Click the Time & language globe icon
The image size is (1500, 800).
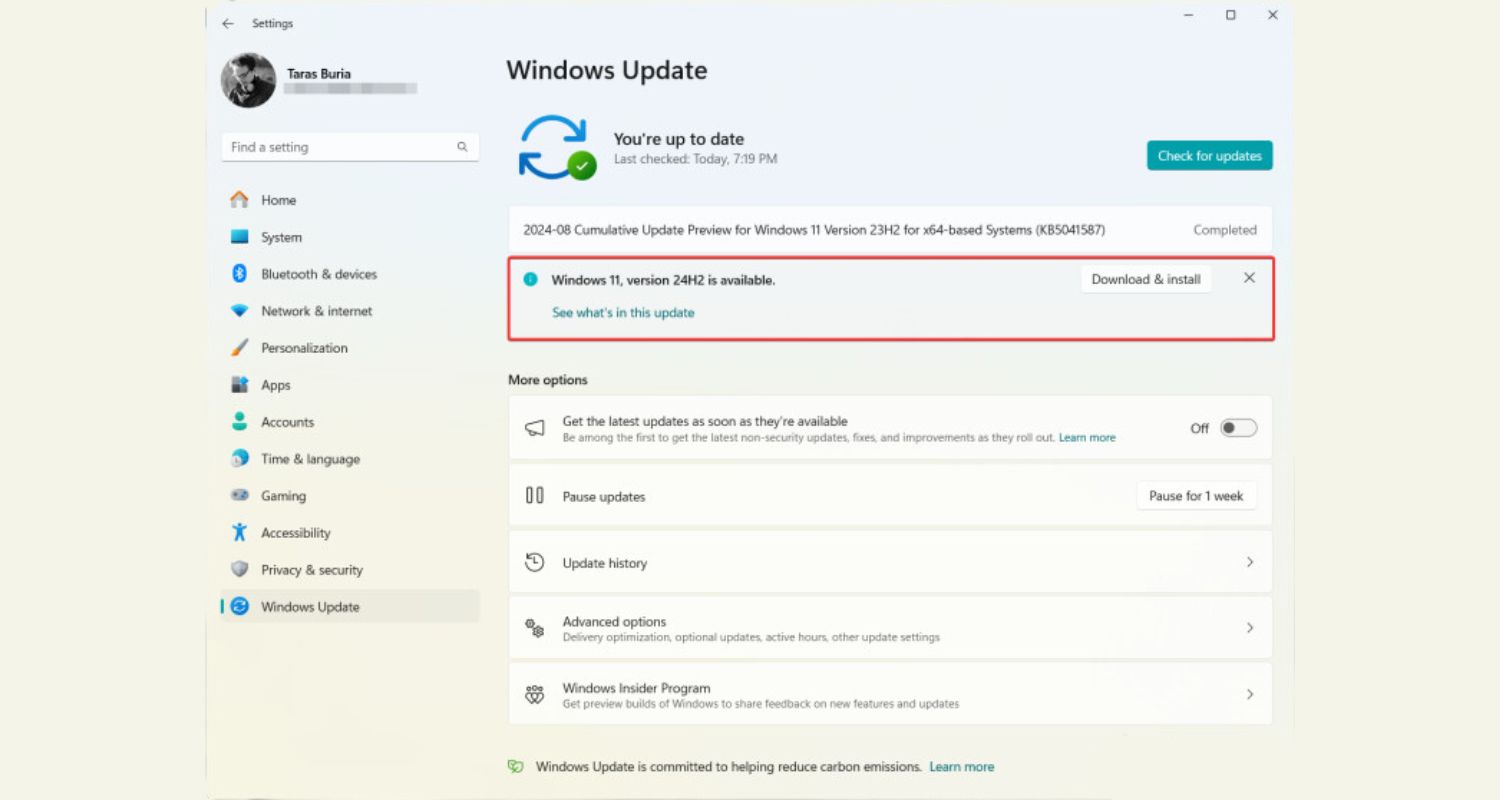pos(239,459)
